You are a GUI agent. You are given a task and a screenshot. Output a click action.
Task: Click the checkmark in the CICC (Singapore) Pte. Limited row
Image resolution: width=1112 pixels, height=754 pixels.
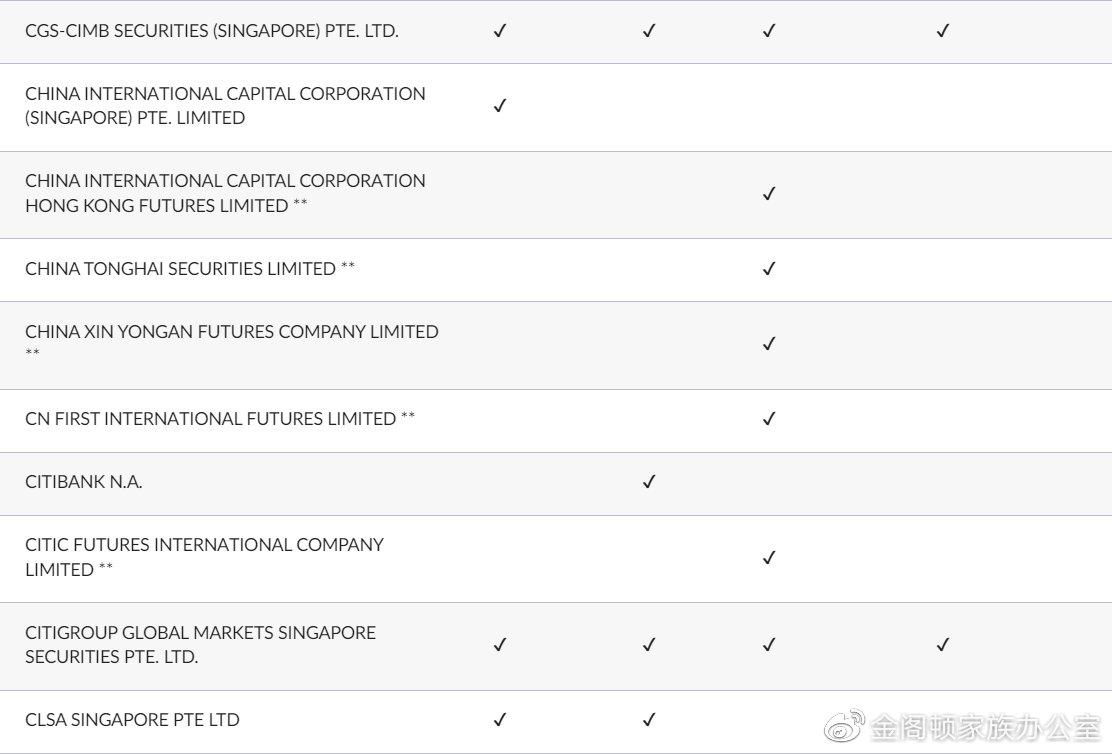(x=500, y=105)
